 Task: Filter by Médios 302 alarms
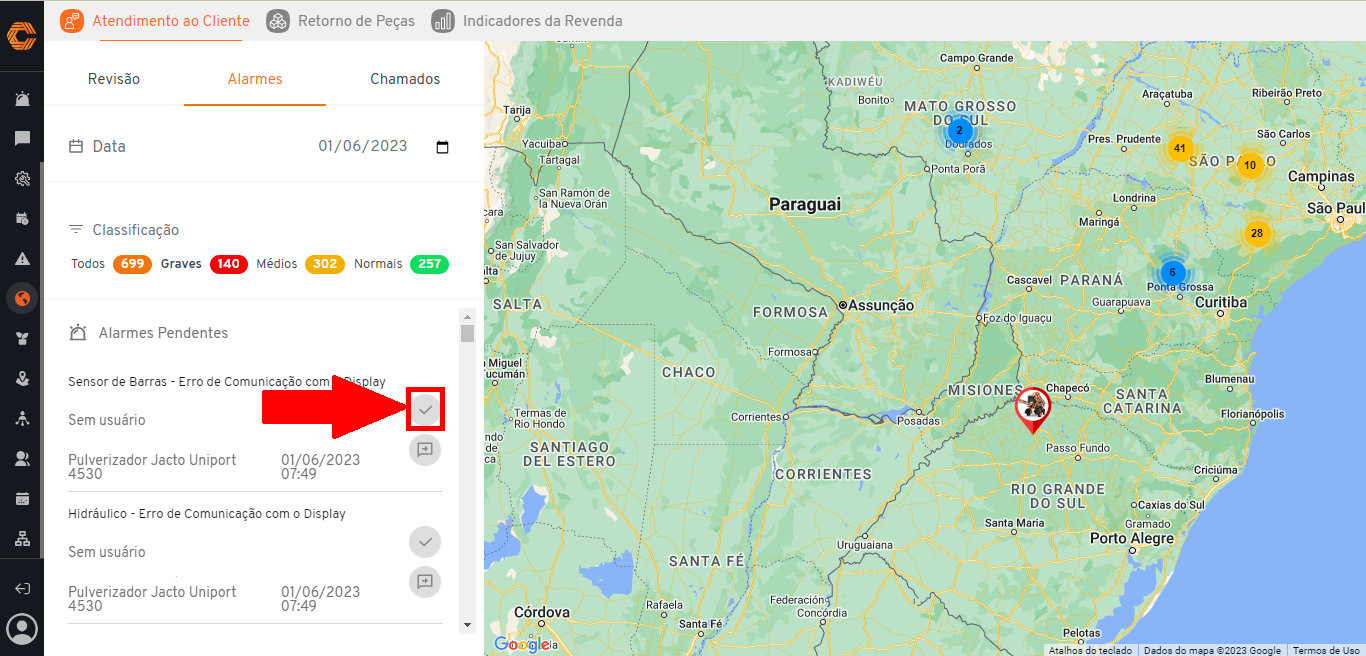(300, 264)
